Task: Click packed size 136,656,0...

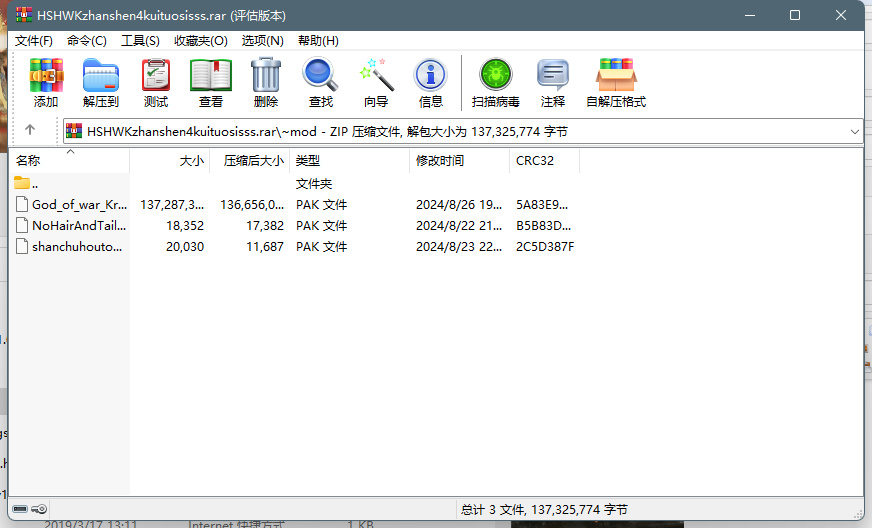Action: click(x=252, y=205)
